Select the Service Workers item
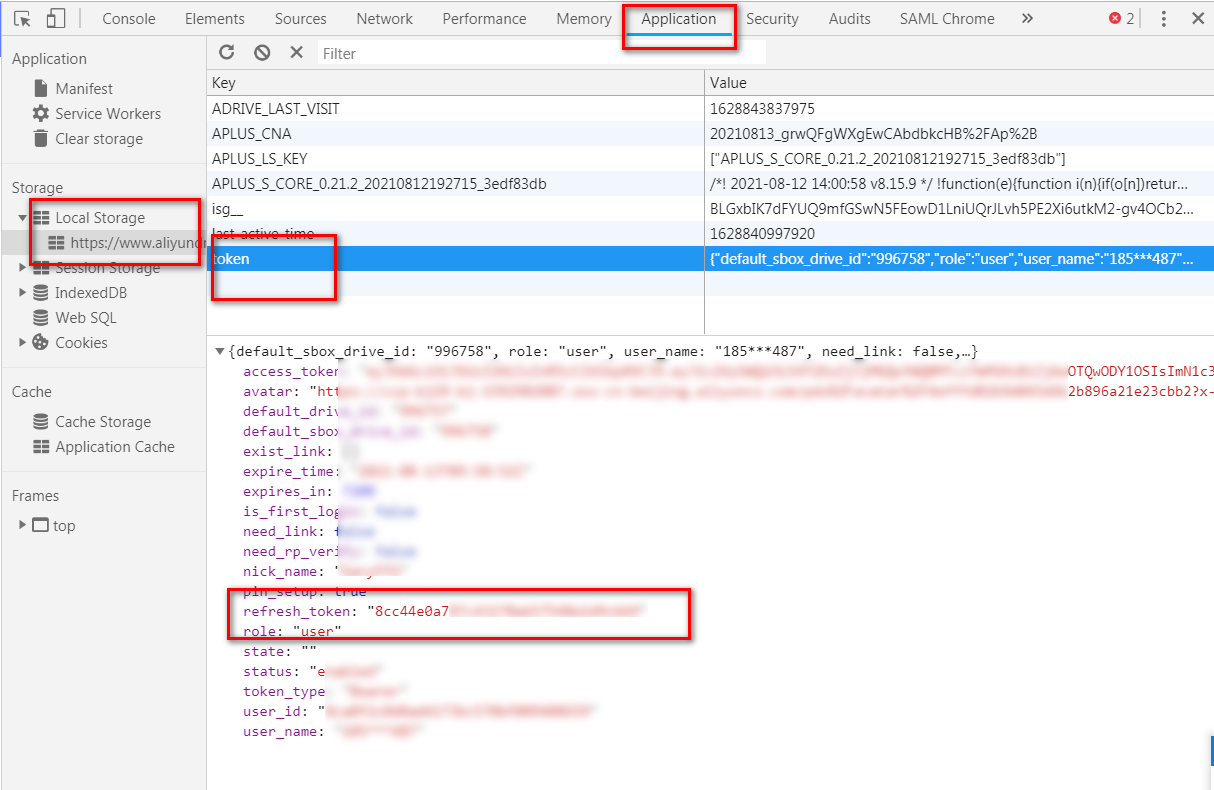 tap(107, 114)
